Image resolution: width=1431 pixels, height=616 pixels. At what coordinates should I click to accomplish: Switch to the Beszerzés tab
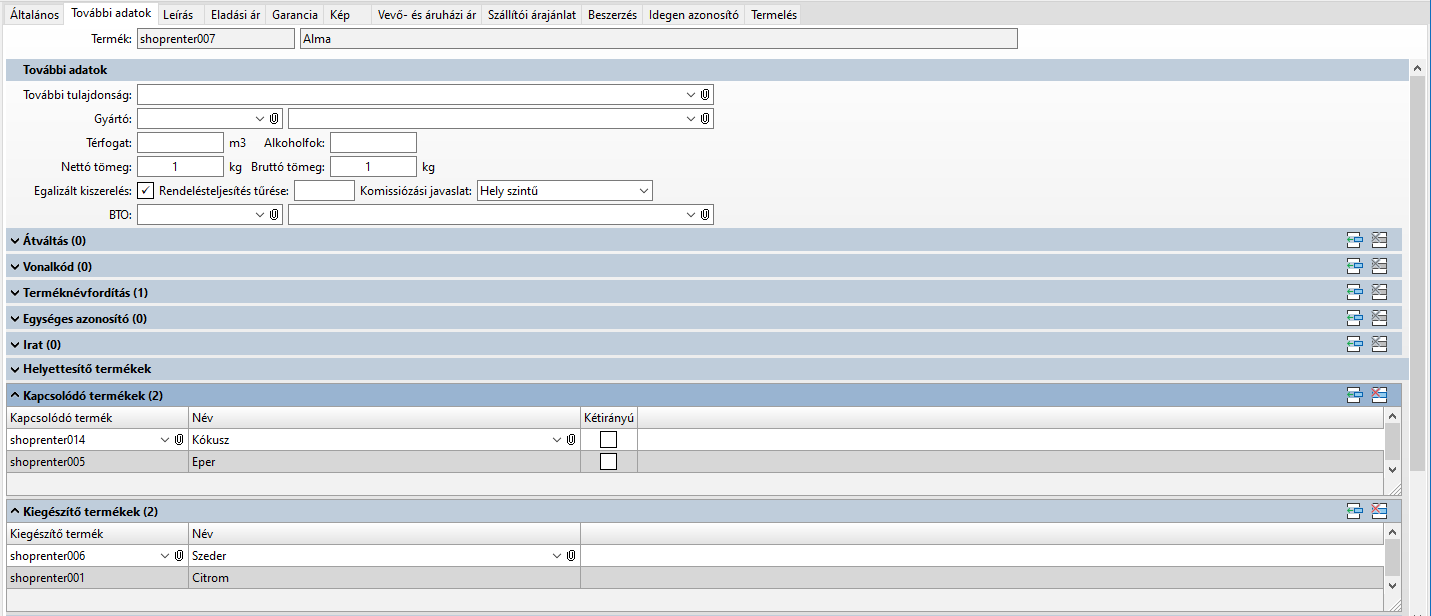[612, 15]
